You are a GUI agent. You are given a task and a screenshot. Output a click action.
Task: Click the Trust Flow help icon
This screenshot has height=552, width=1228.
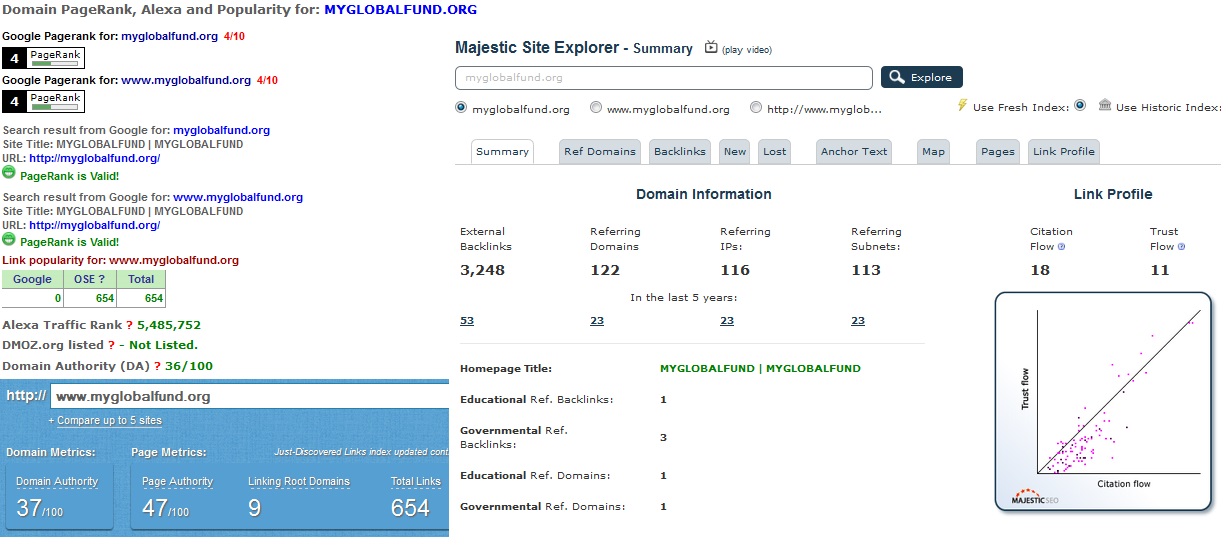pyautogui.click(x=1181, y=246)
